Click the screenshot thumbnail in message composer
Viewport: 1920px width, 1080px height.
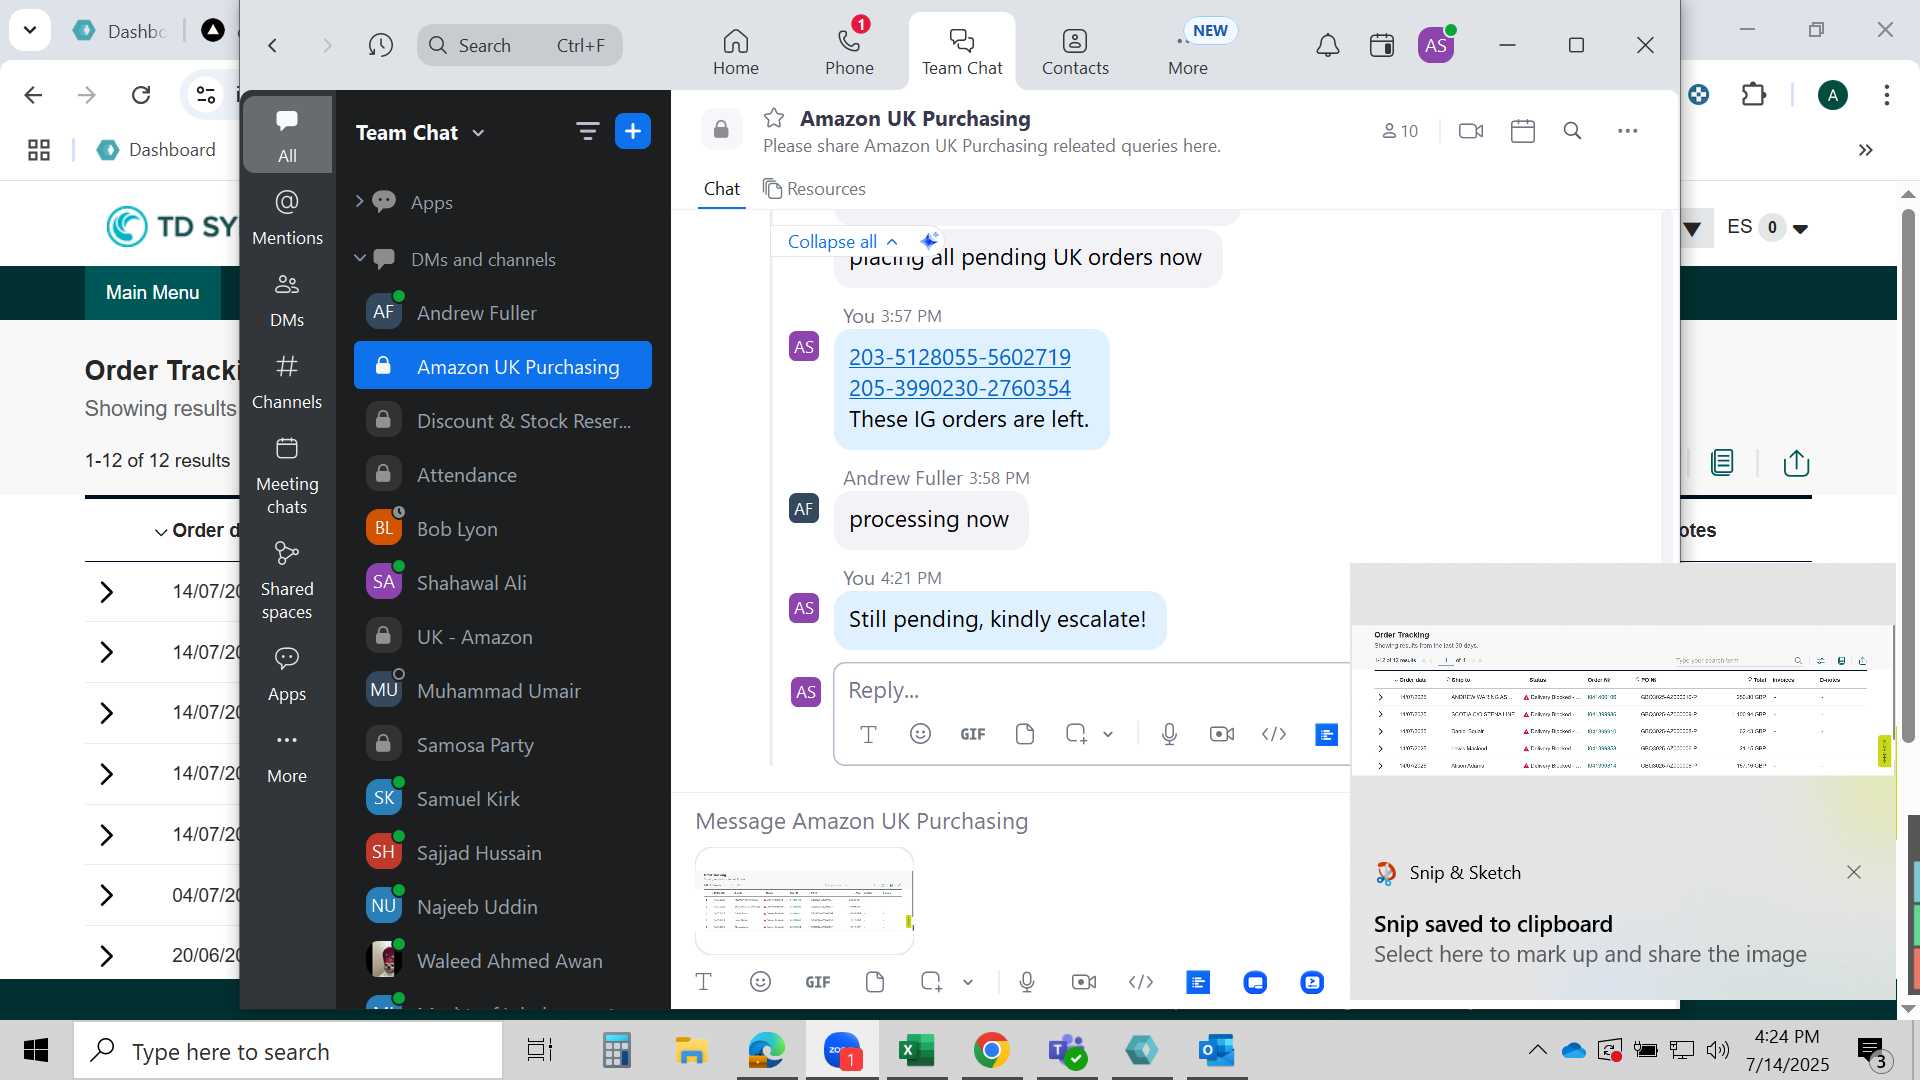tap(804, 900)
